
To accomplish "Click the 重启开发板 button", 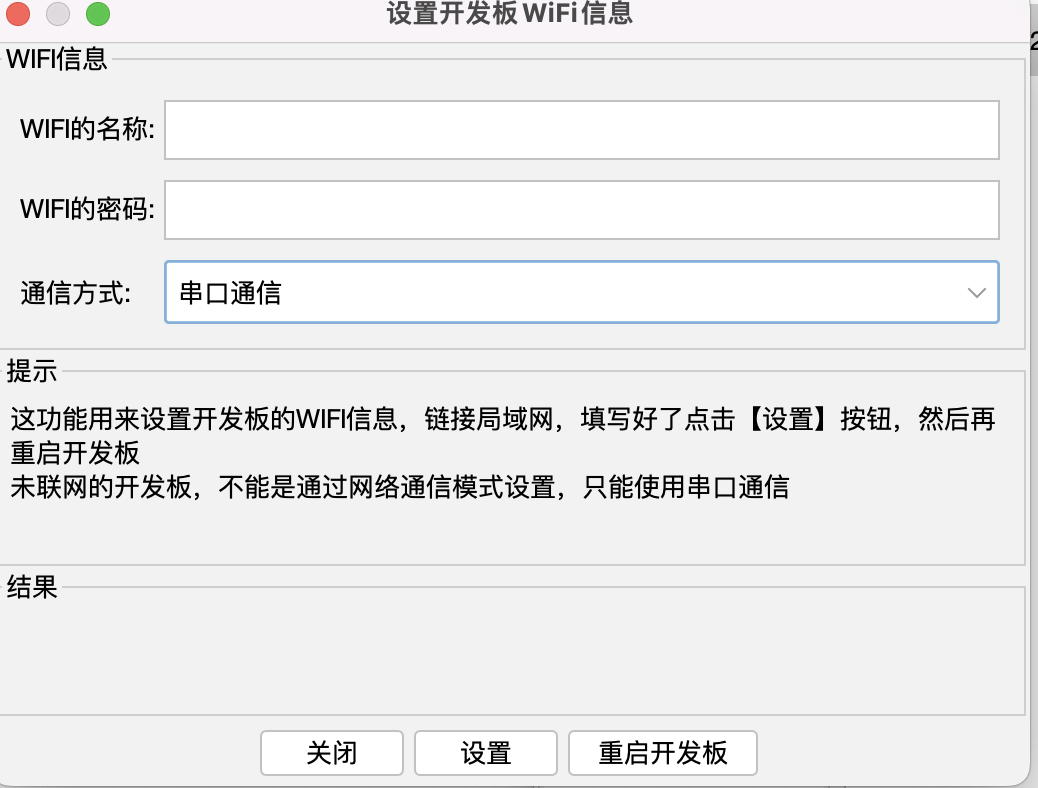I will click(x=662, y=753).
